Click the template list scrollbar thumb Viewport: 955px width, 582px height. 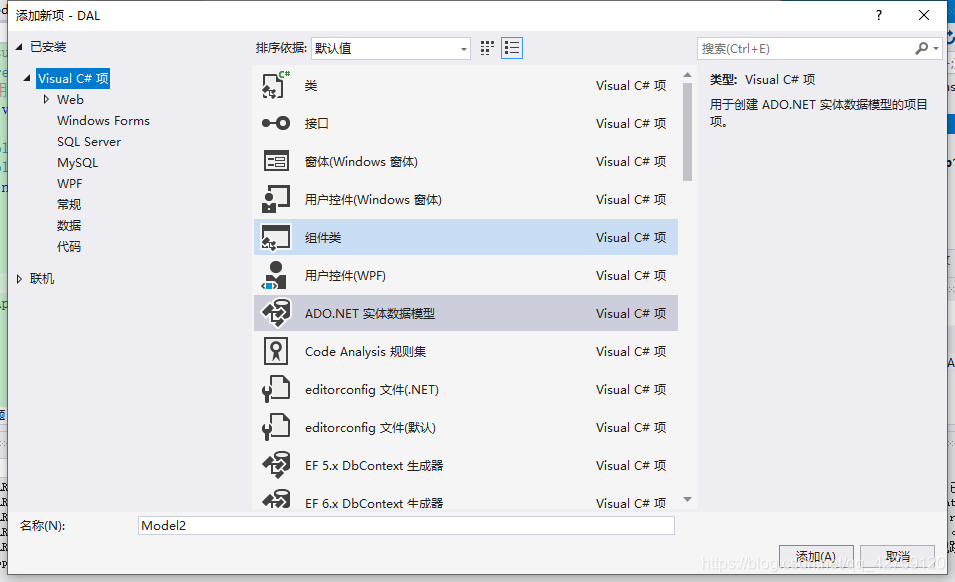688,132
